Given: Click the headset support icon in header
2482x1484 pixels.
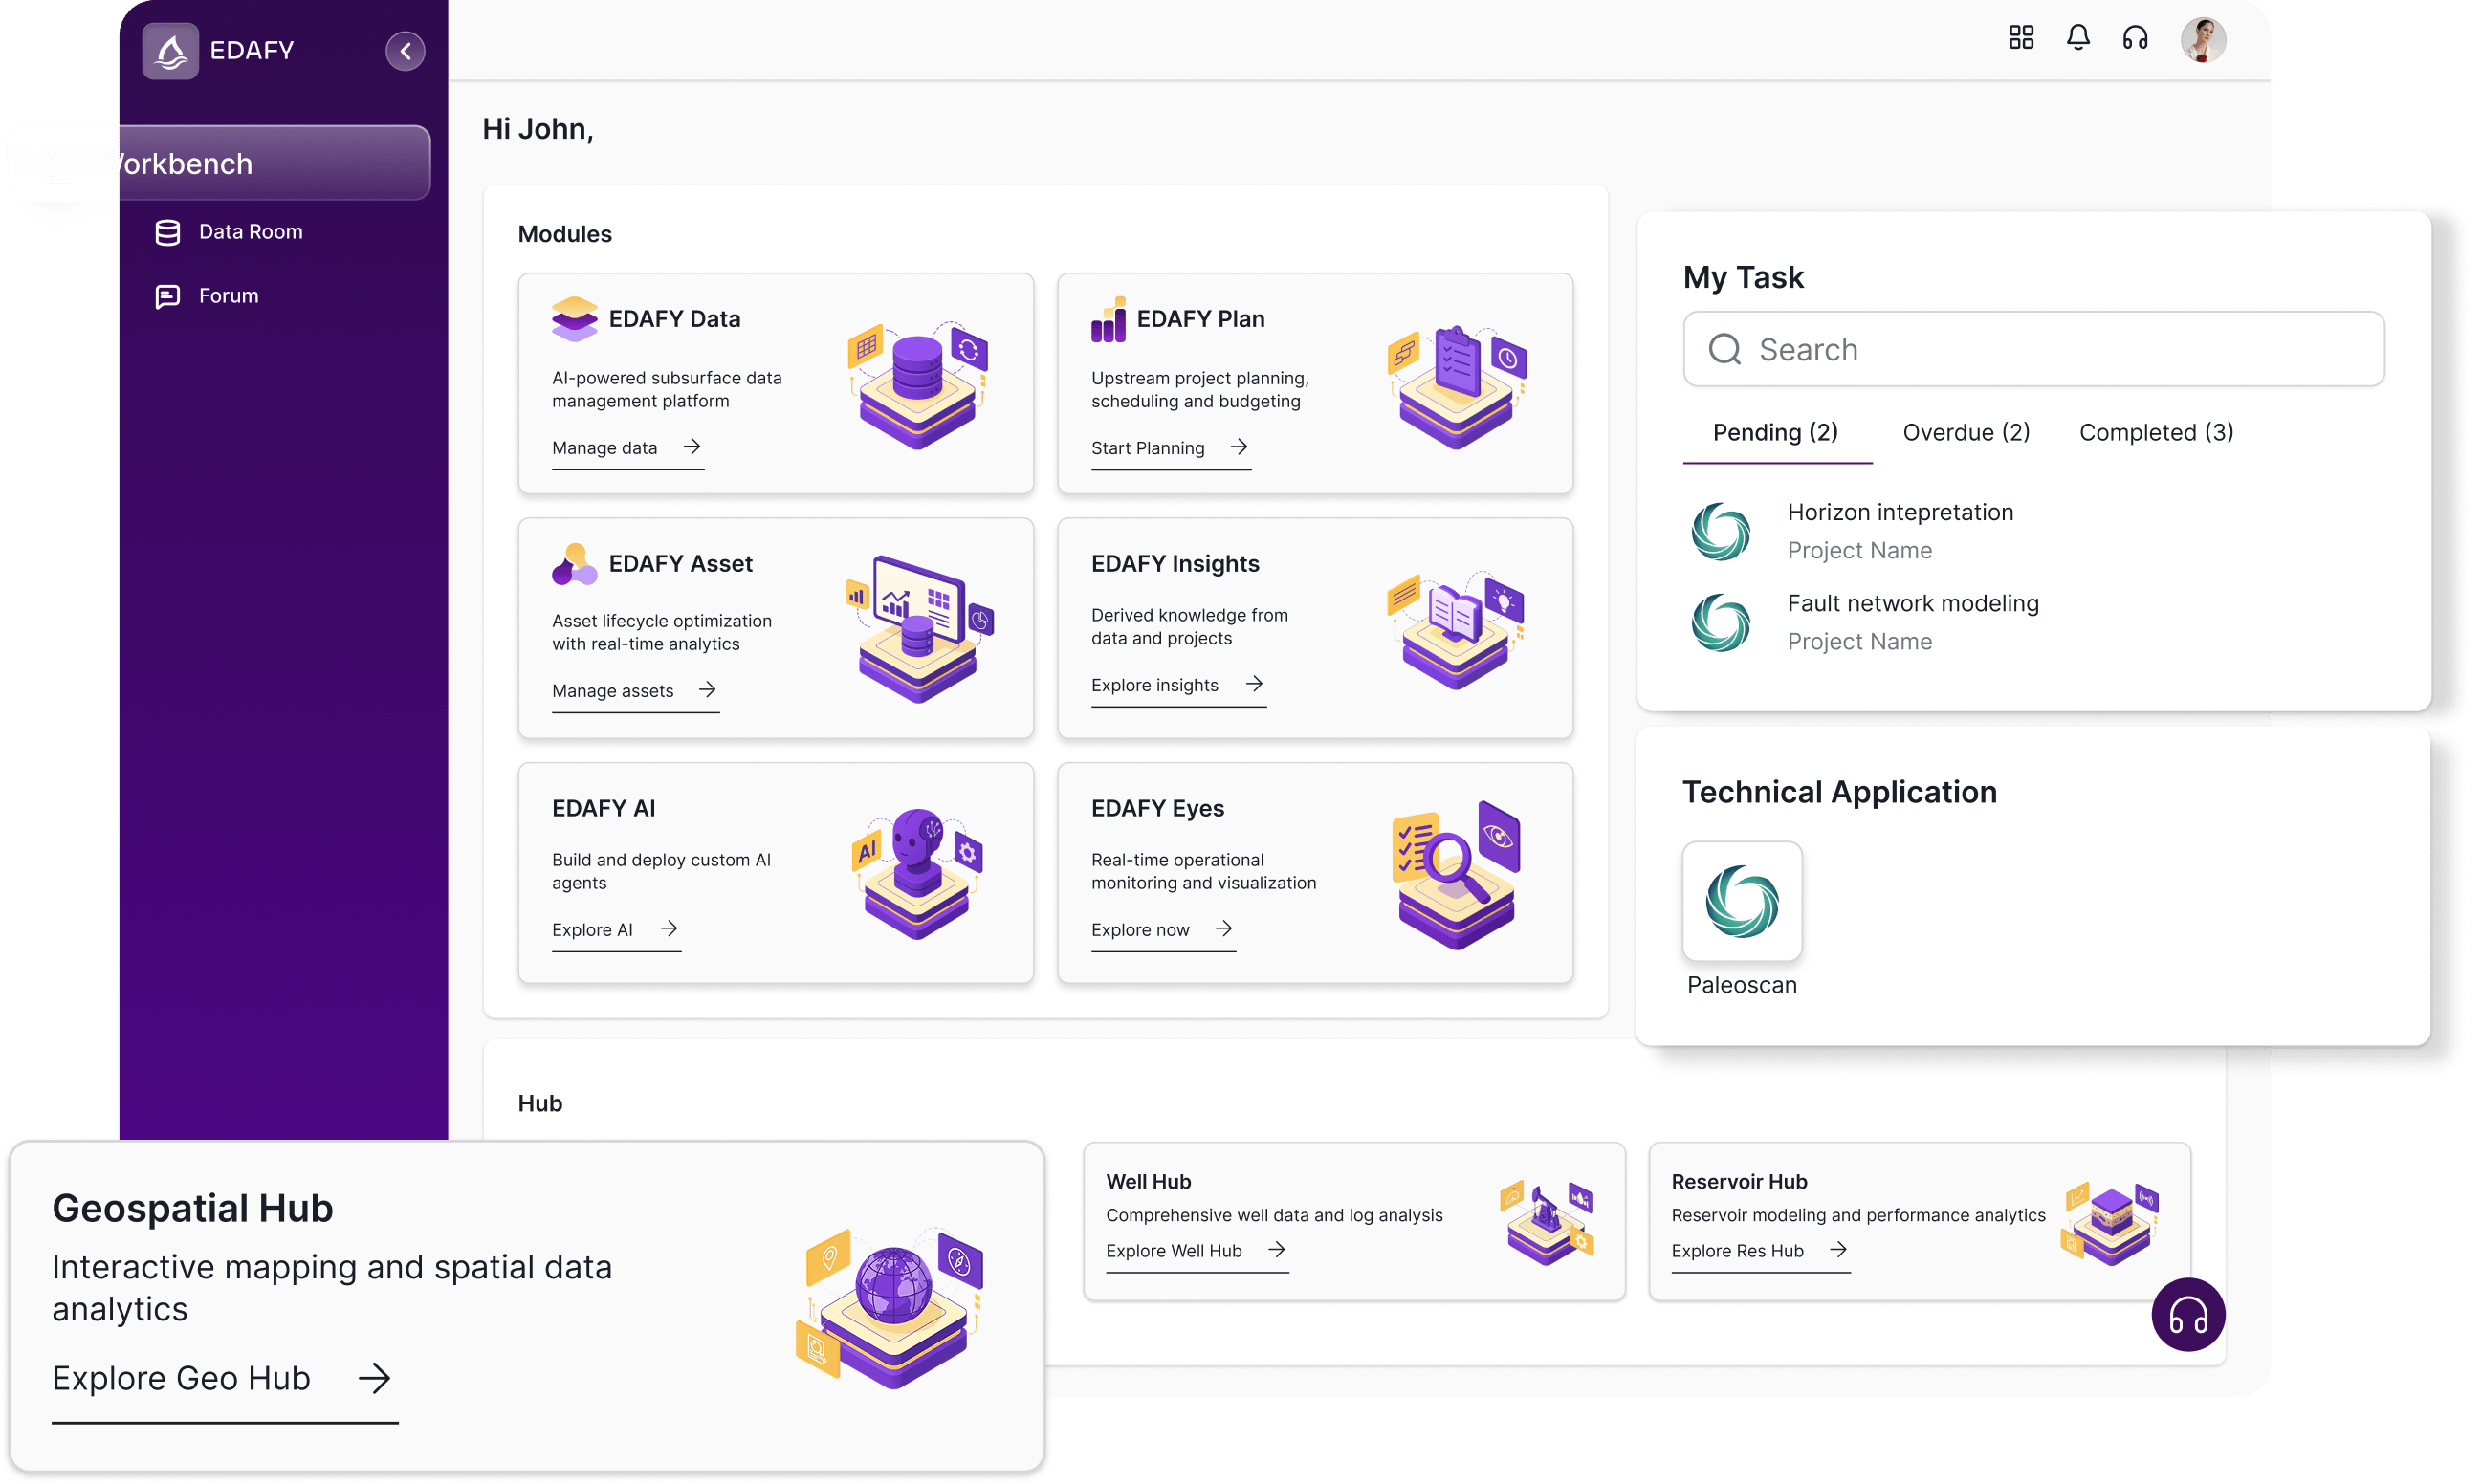Looking at the screenshot, I should coord(2135,38).
